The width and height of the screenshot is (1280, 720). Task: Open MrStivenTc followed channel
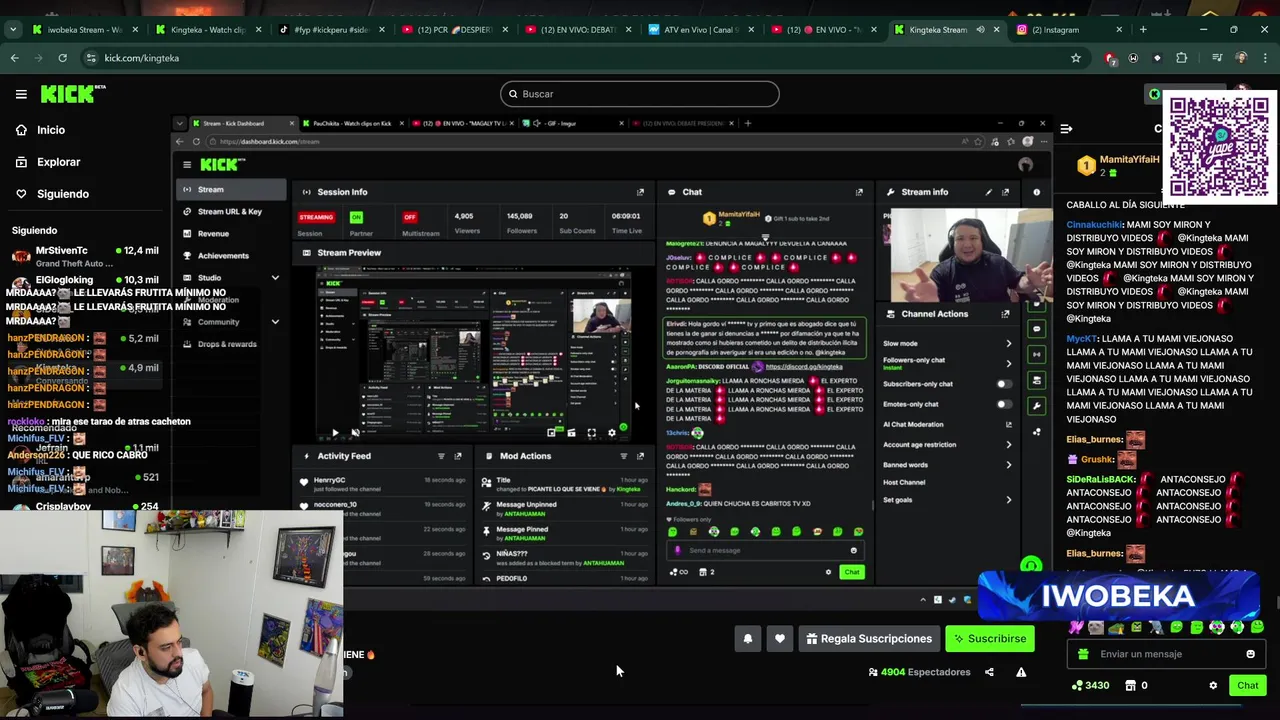point(85,256)
